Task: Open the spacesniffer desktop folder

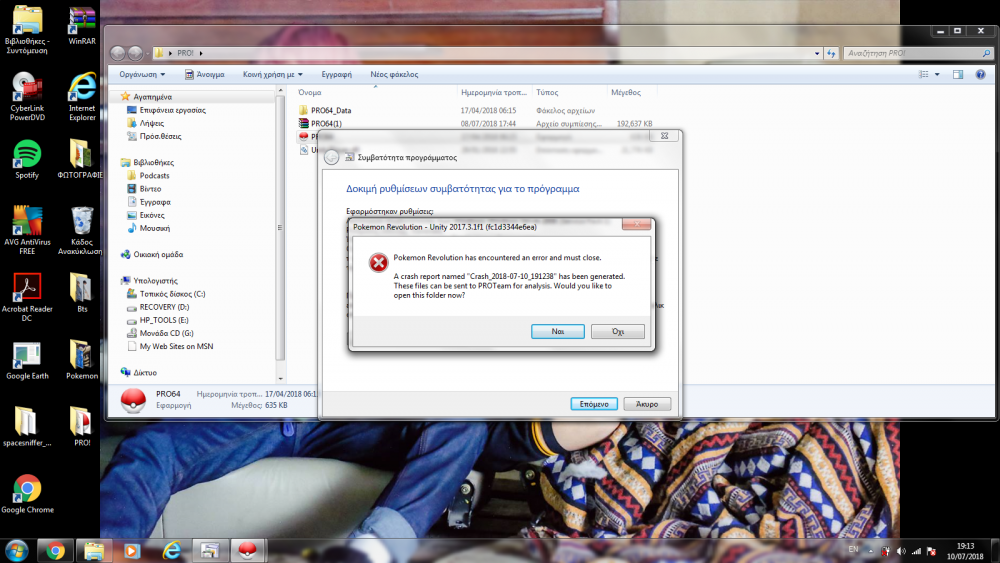Action: point(27,427)
